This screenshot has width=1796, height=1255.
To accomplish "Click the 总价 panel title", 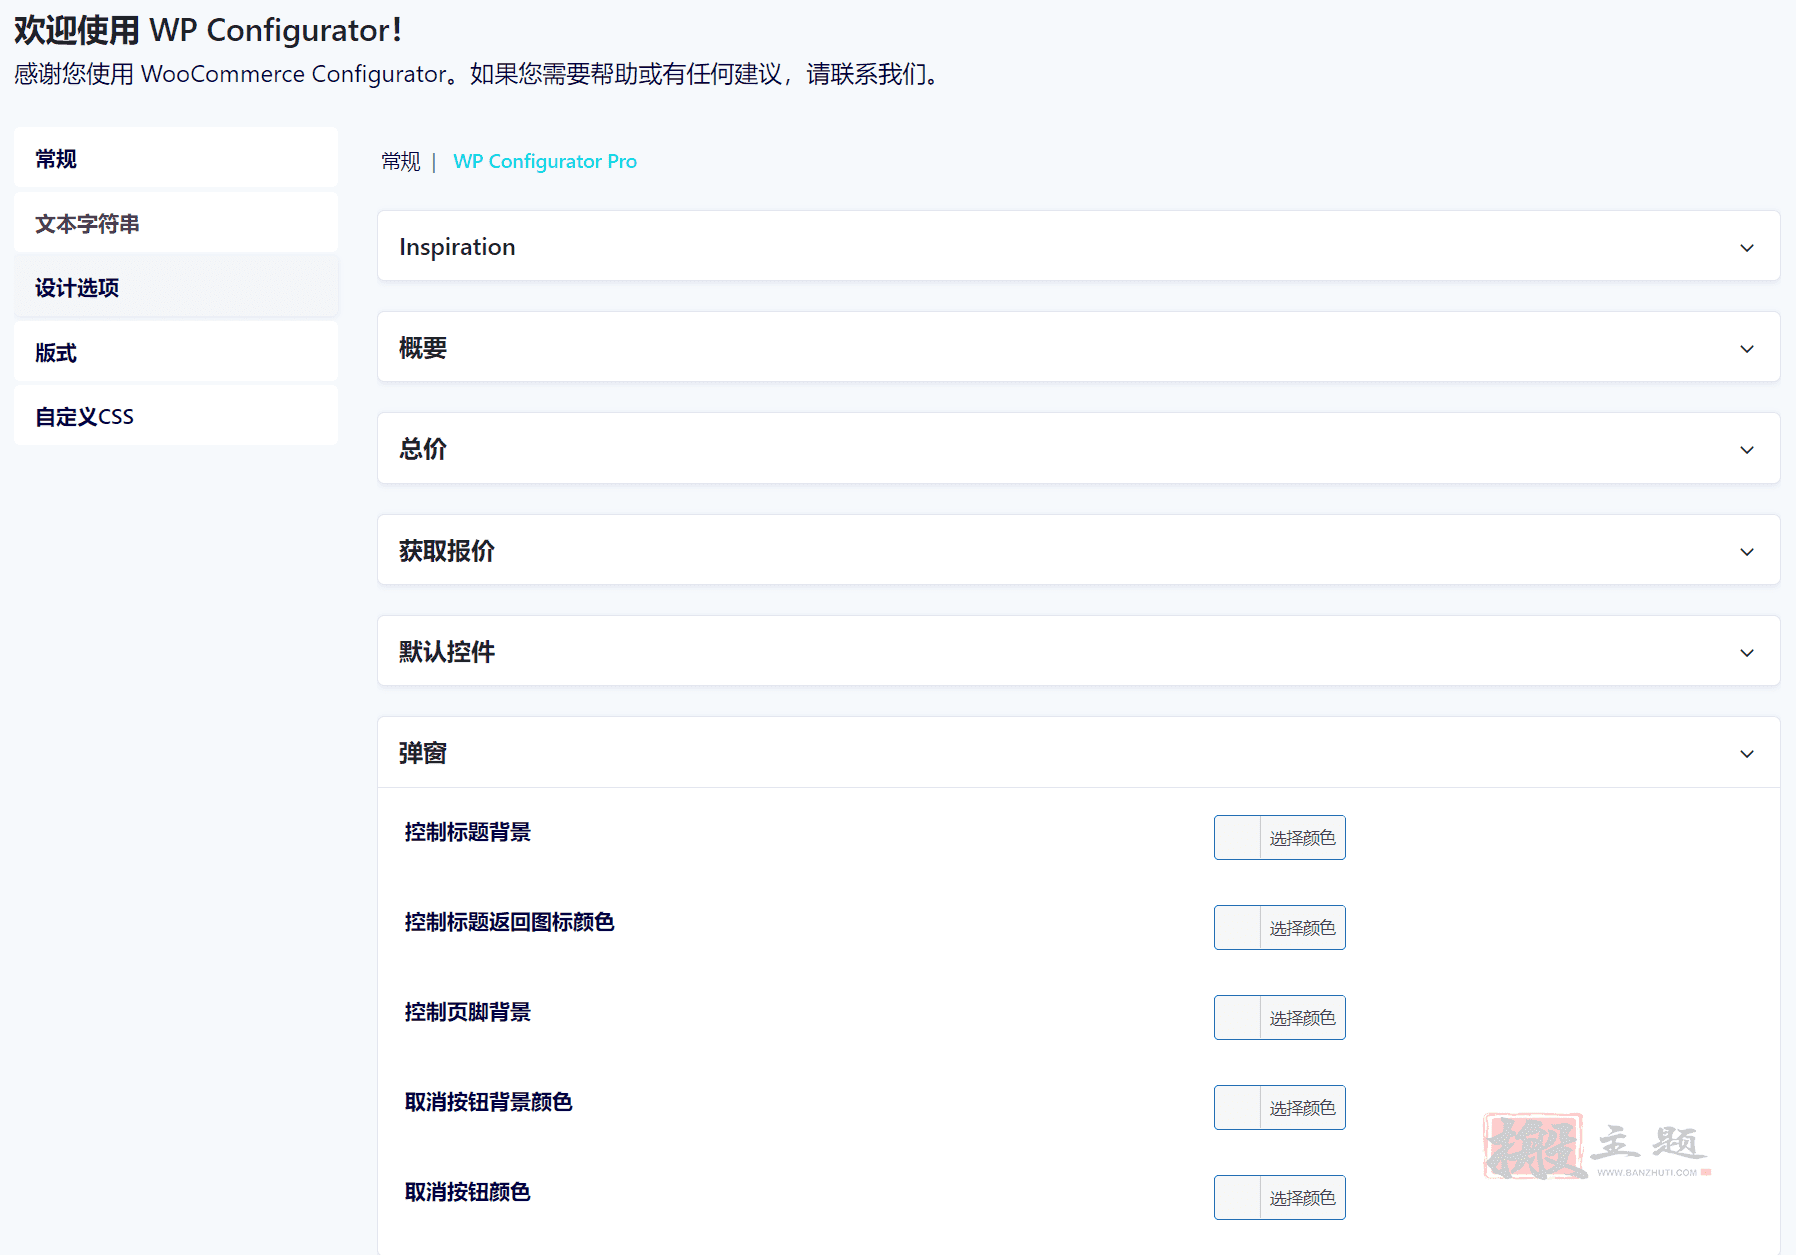I will (423, 449).
